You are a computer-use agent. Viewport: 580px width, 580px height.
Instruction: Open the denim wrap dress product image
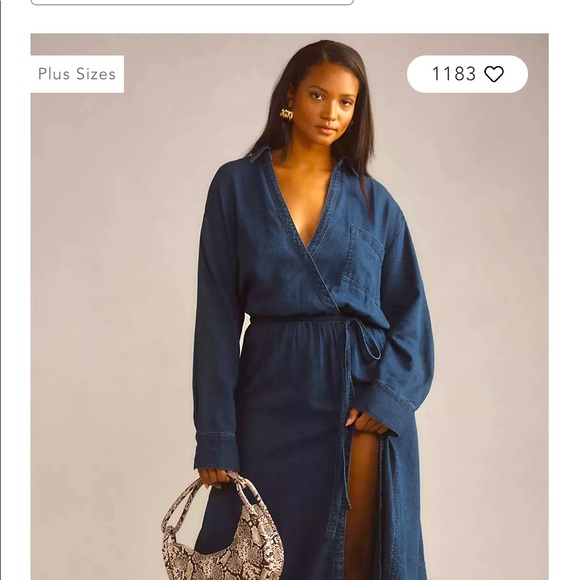pyautogui.click(x=289, y=307)
